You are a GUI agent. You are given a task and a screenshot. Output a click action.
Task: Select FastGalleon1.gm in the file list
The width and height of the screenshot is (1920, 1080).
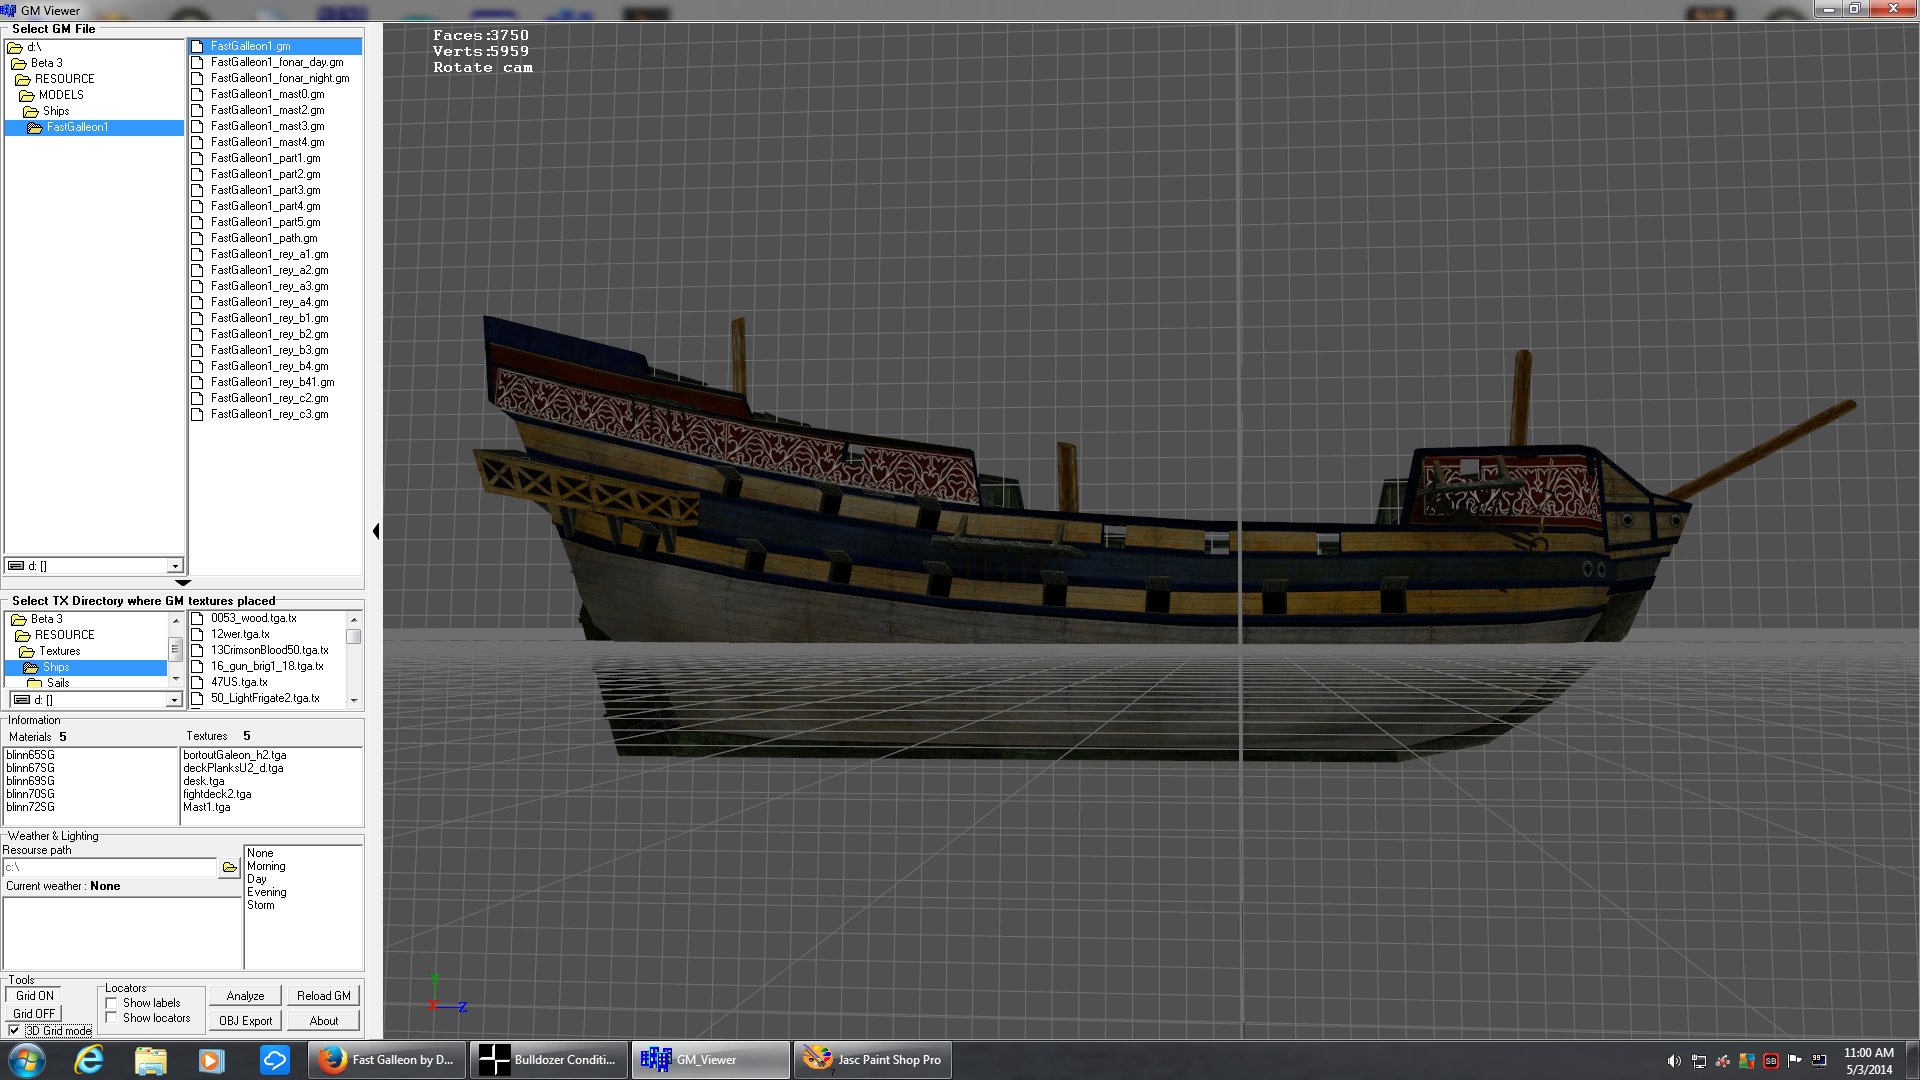tap(275, 46)
